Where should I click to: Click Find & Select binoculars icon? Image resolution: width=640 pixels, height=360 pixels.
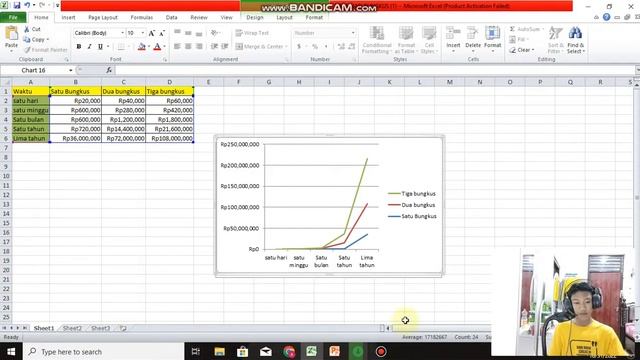click(x=575, y=33)
